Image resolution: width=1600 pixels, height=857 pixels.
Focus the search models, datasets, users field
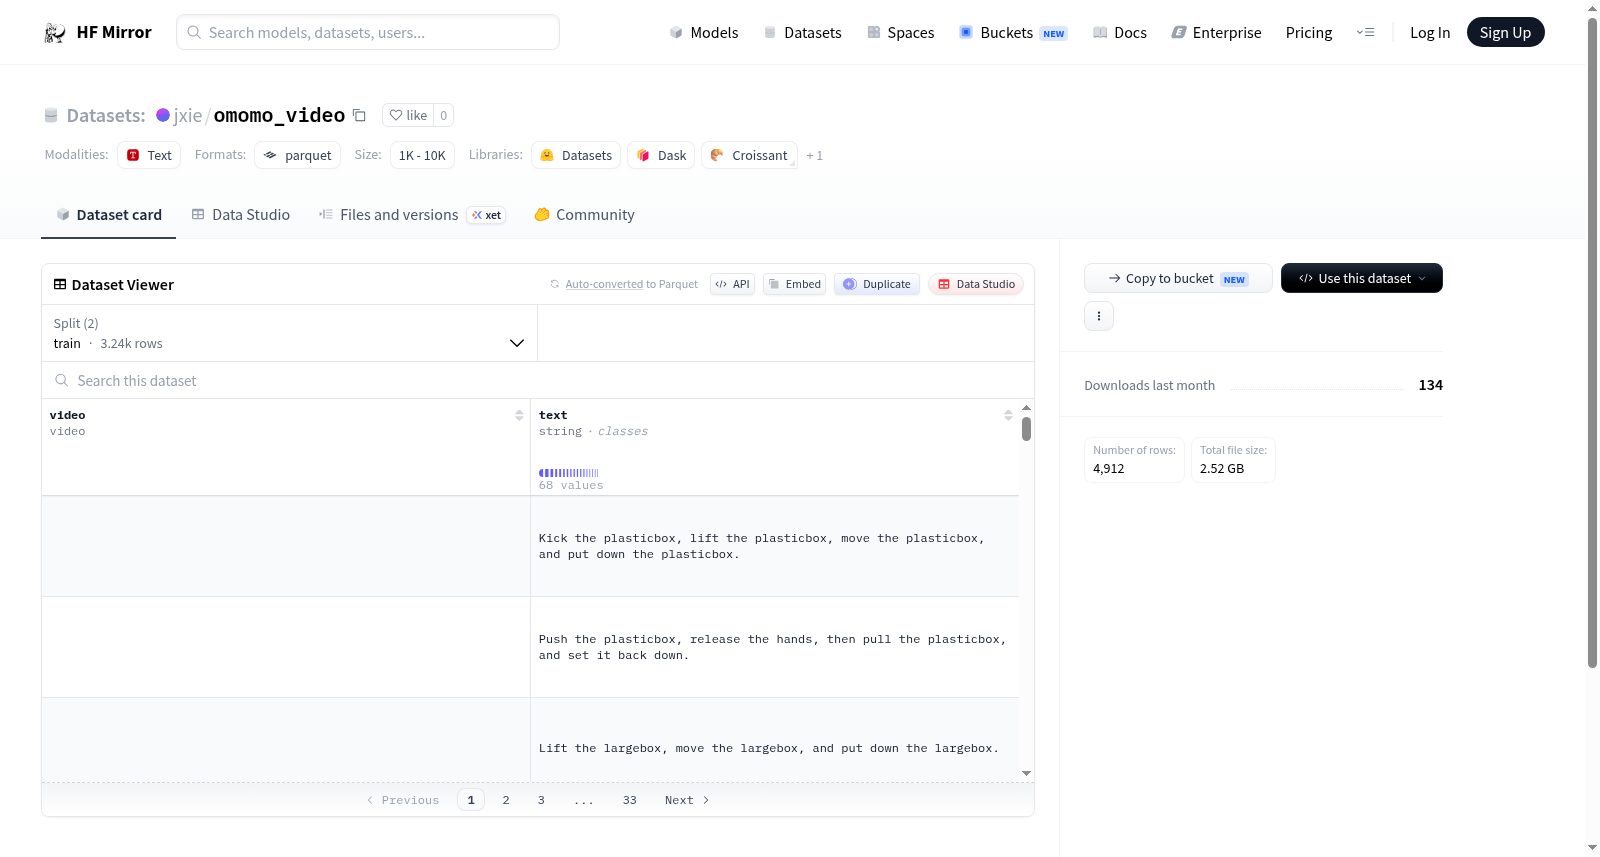click(x=368, y=32)
